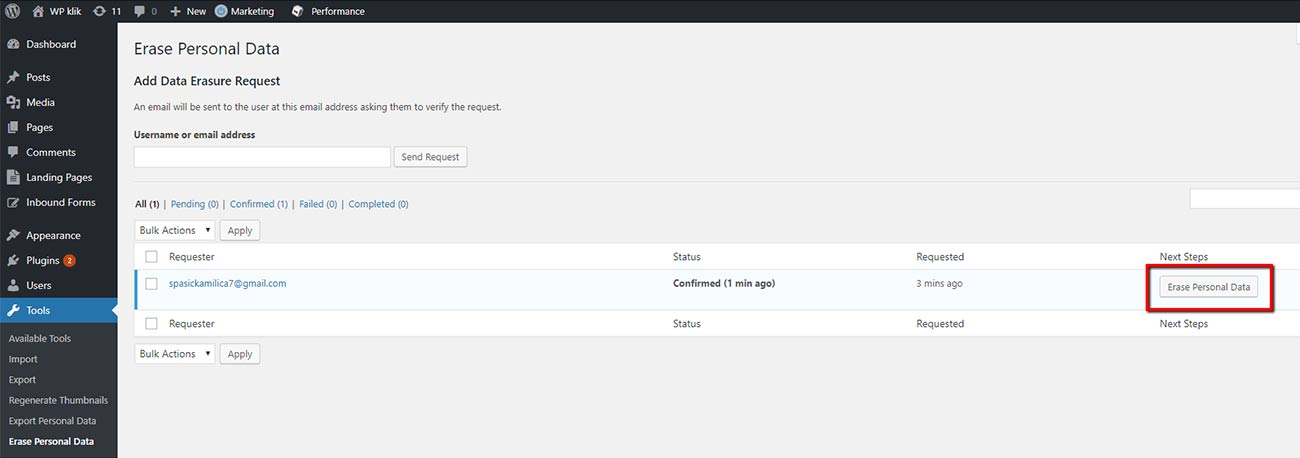Go to Import submenu item
The width and height of the screenshot is (1300, 458).
pyautogui.click(x=23, y=359)
